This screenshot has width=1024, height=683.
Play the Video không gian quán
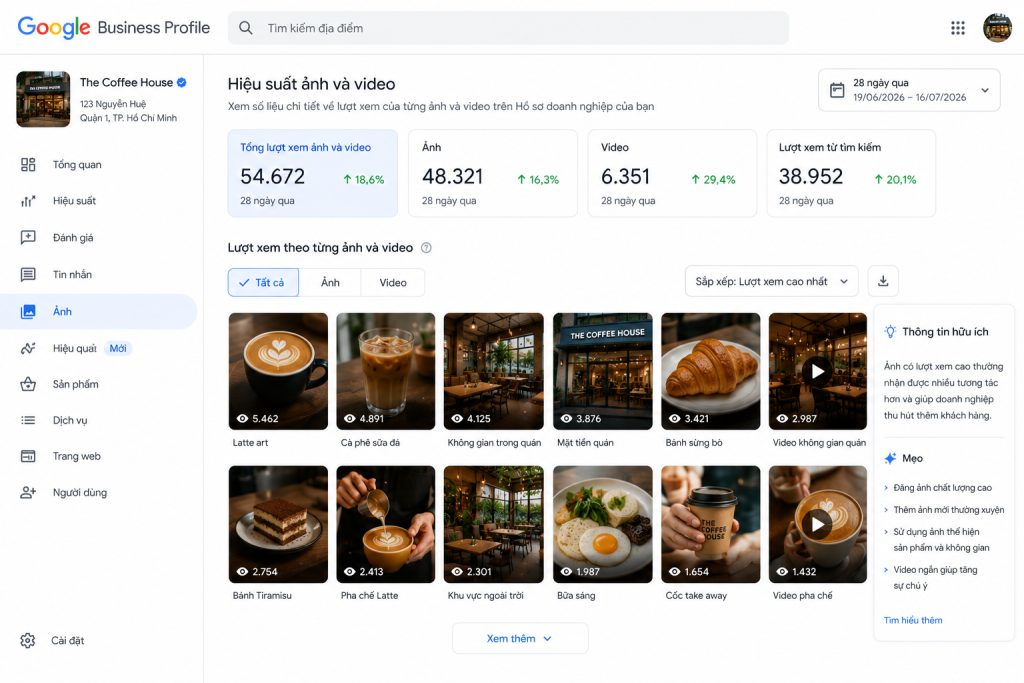(818, 372)
